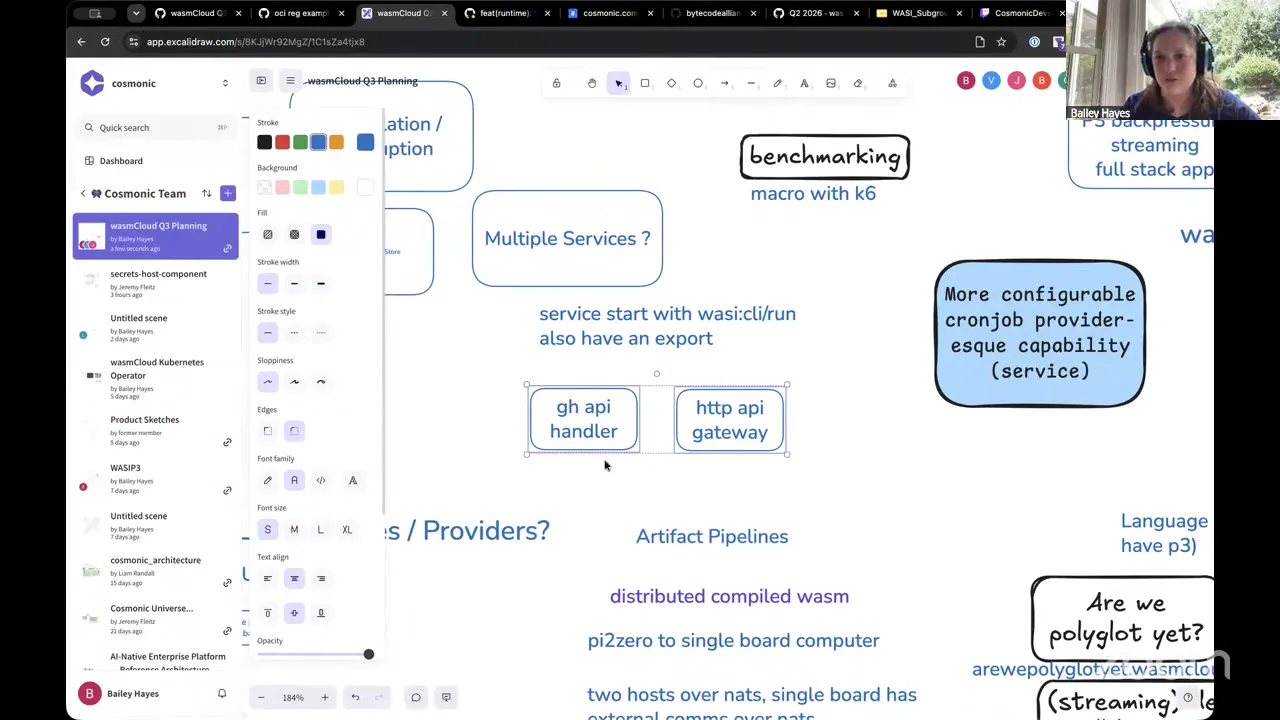Set stroke style to dashed
This screenshot has width=1280, height=720.
tap(294, 333)
